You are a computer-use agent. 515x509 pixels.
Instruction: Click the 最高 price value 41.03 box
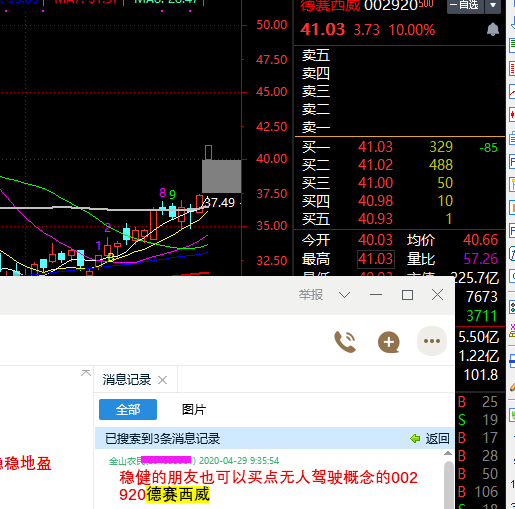(376, 259)
